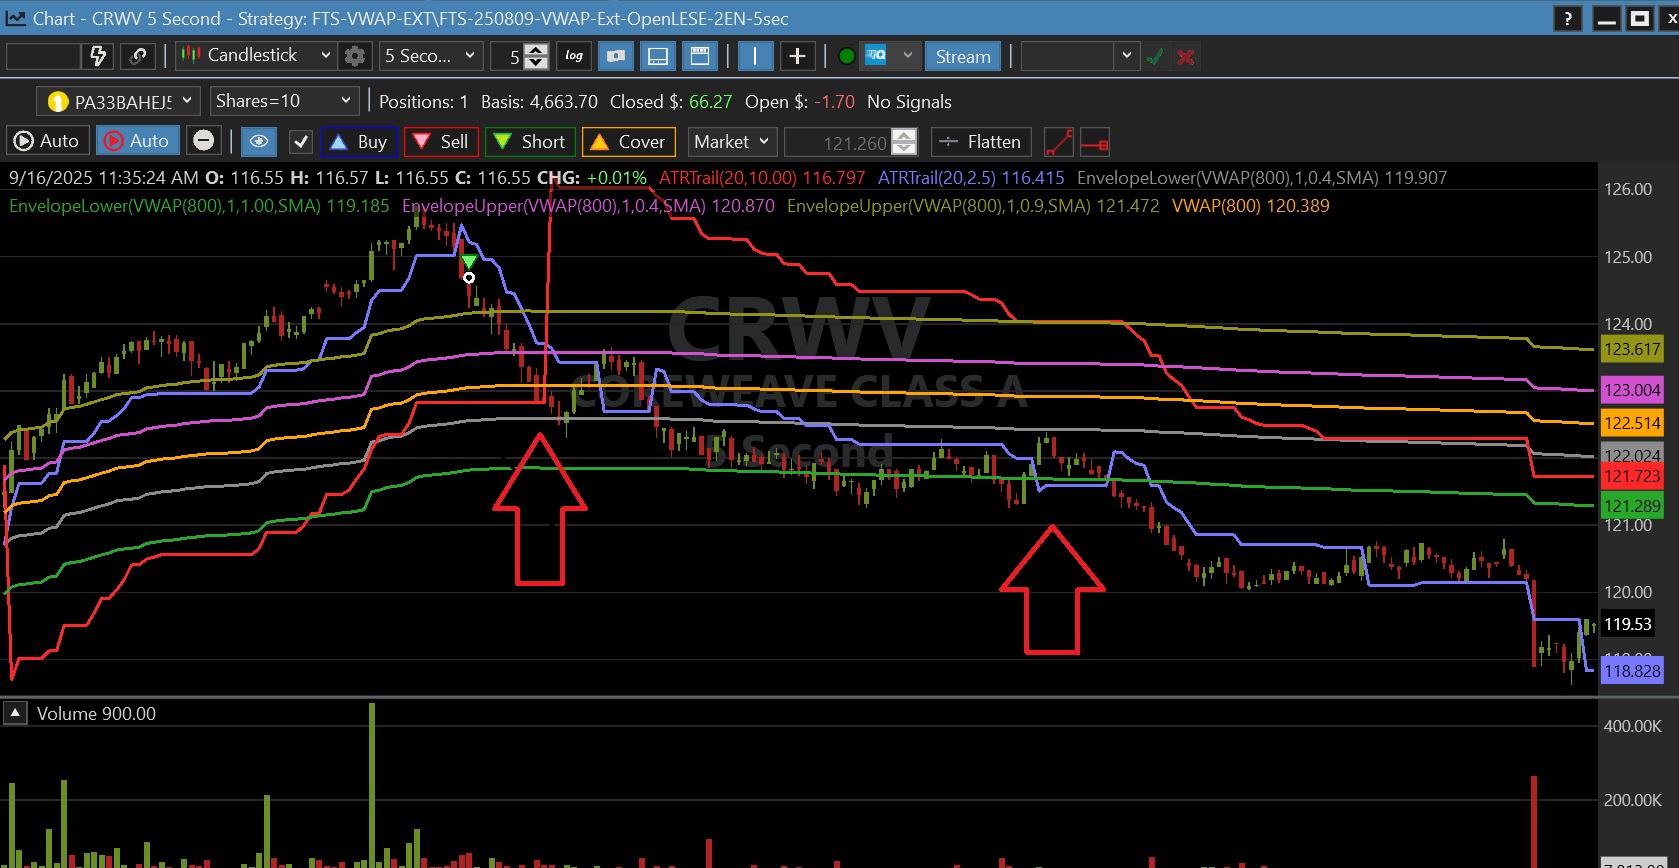
Task: Decrease the interval value of 5
Action: 536,63
